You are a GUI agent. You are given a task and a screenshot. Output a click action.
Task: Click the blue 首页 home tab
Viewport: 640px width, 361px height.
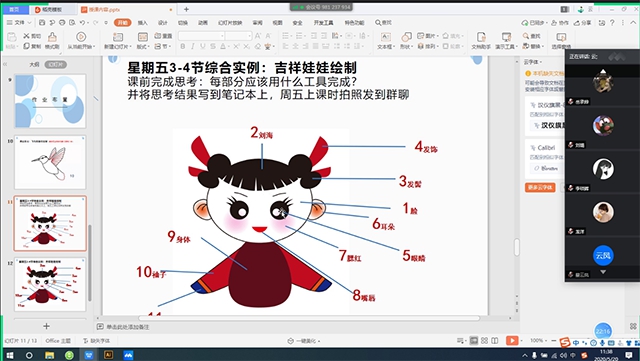point(15,9)
